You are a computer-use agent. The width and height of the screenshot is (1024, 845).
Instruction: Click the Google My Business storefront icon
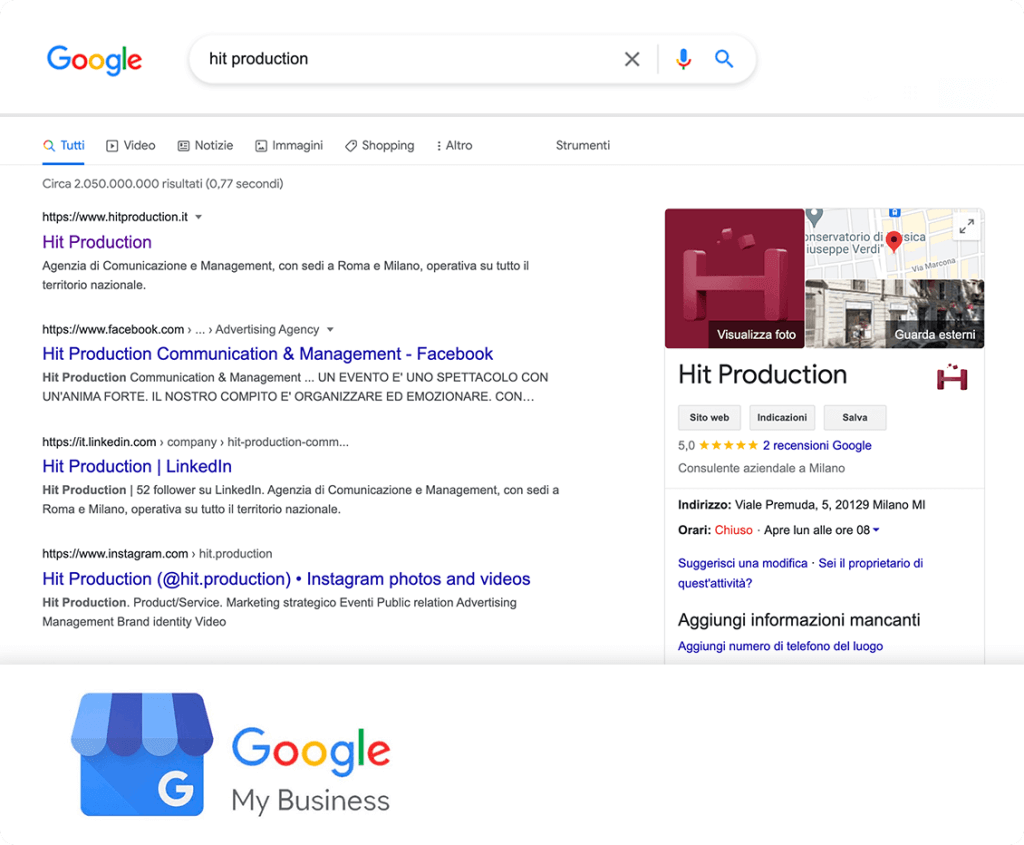click(x=142, y=754)
